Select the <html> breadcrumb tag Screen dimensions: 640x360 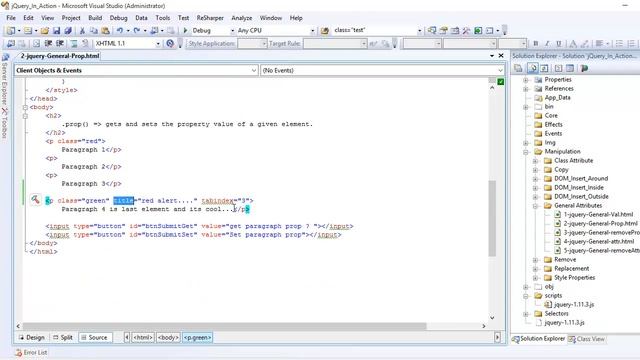(x=143, y=338)
